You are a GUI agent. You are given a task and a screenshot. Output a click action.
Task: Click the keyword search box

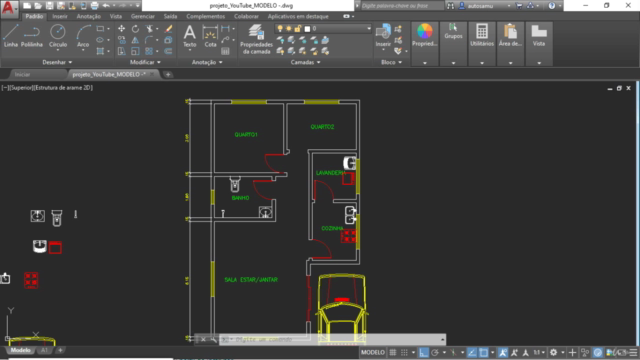(402, 6)
